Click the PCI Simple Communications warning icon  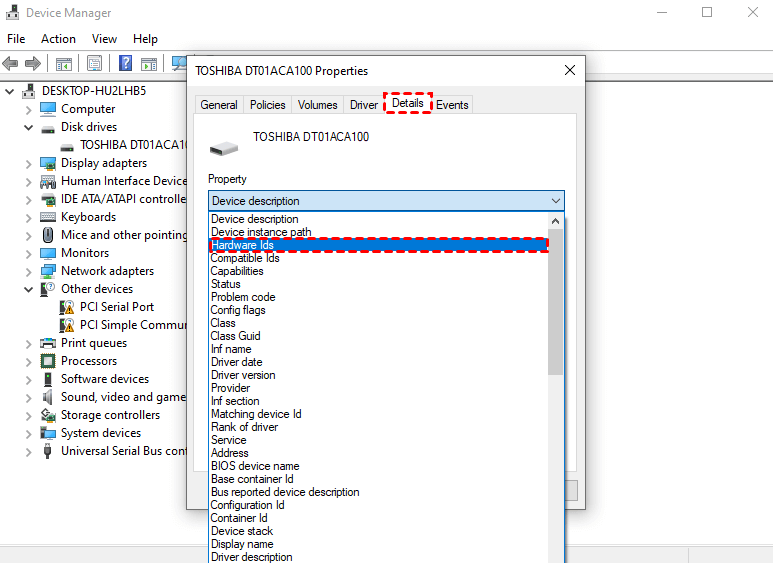pyautogui.click(x=67, y=325)
